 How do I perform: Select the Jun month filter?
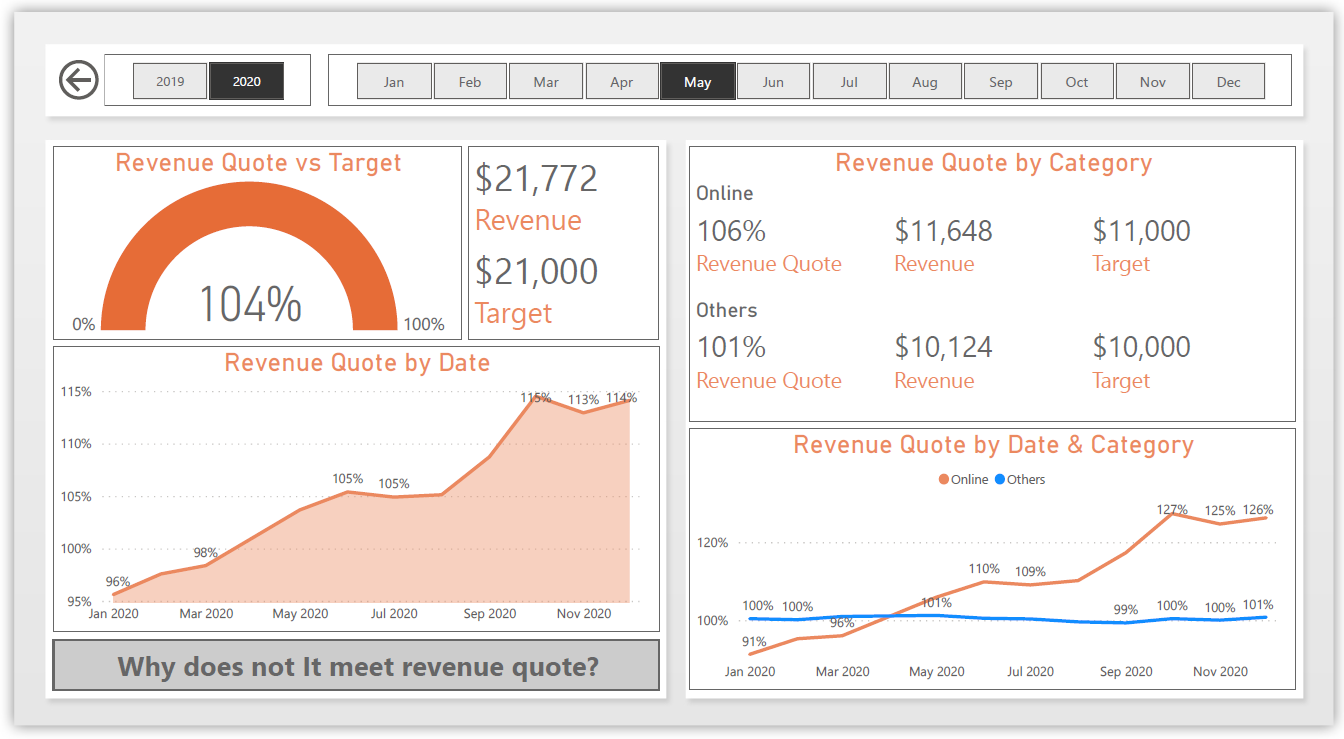(x=773, y=81)
